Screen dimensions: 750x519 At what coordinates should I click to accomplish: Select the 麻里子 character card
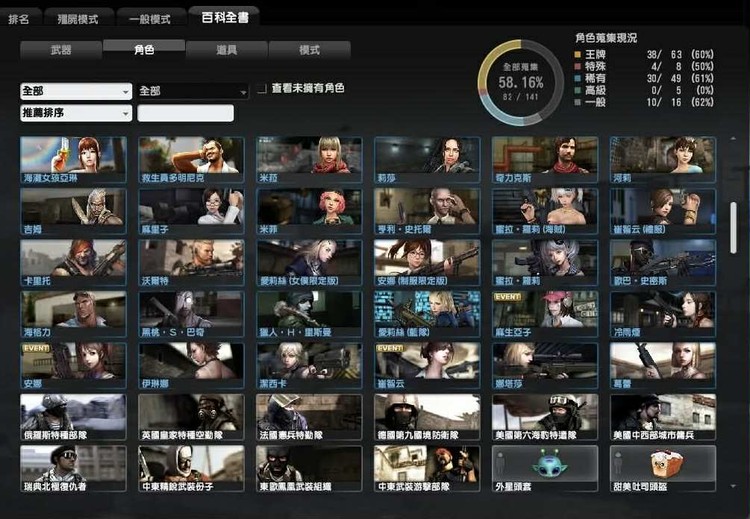[x=191, y=211]
